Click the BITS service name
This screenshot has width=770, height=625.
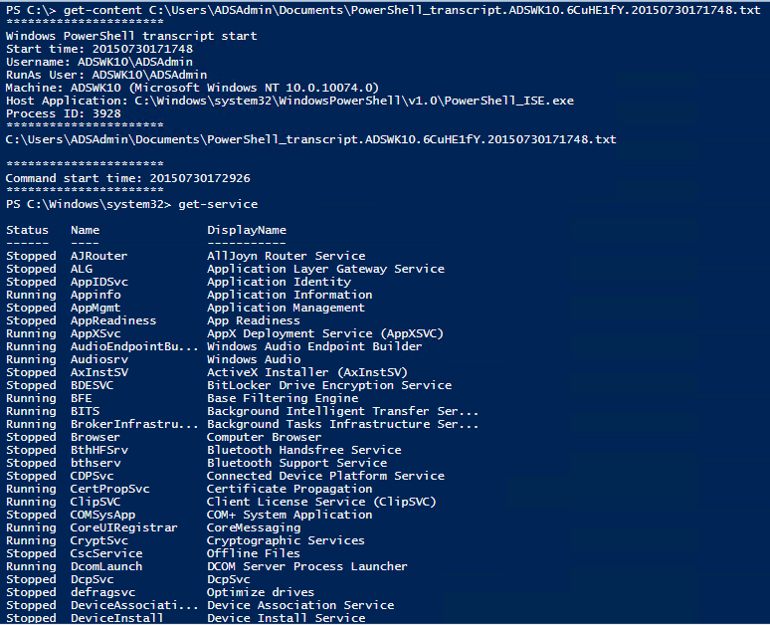(x=84, y=411)
